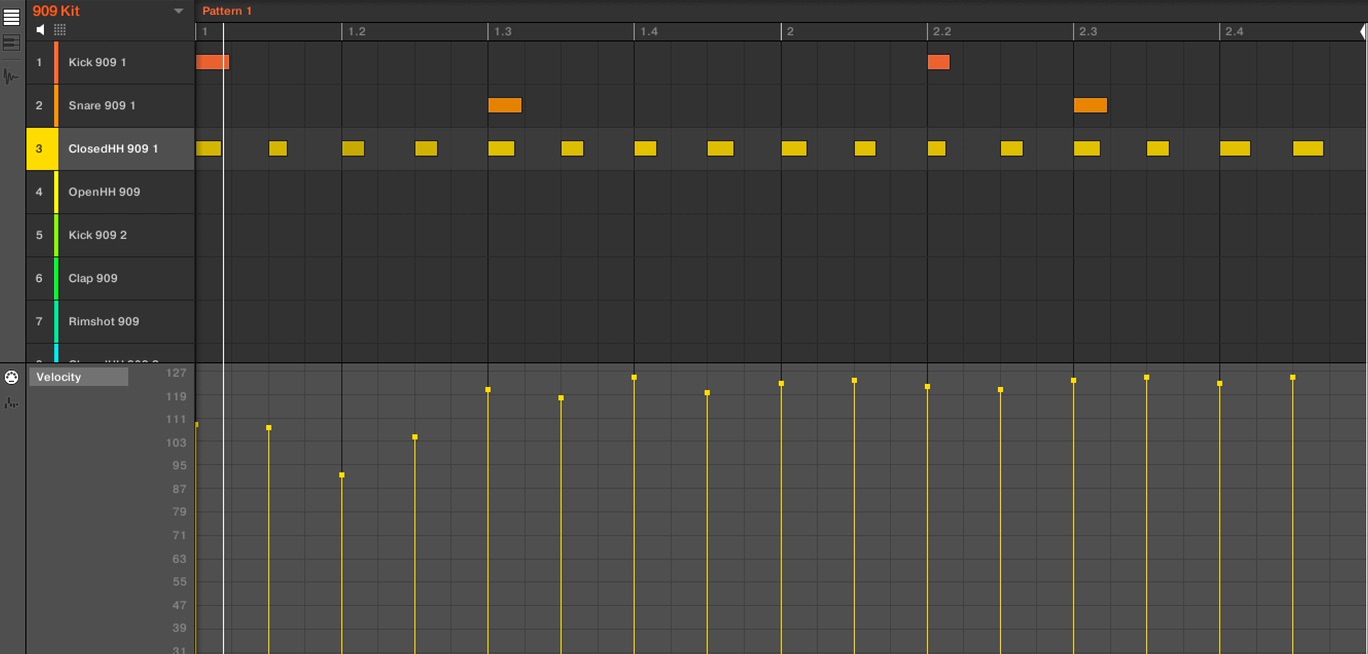
Task: Select the closed hi-hat note at 2.3
Action: coord(1087,148)
